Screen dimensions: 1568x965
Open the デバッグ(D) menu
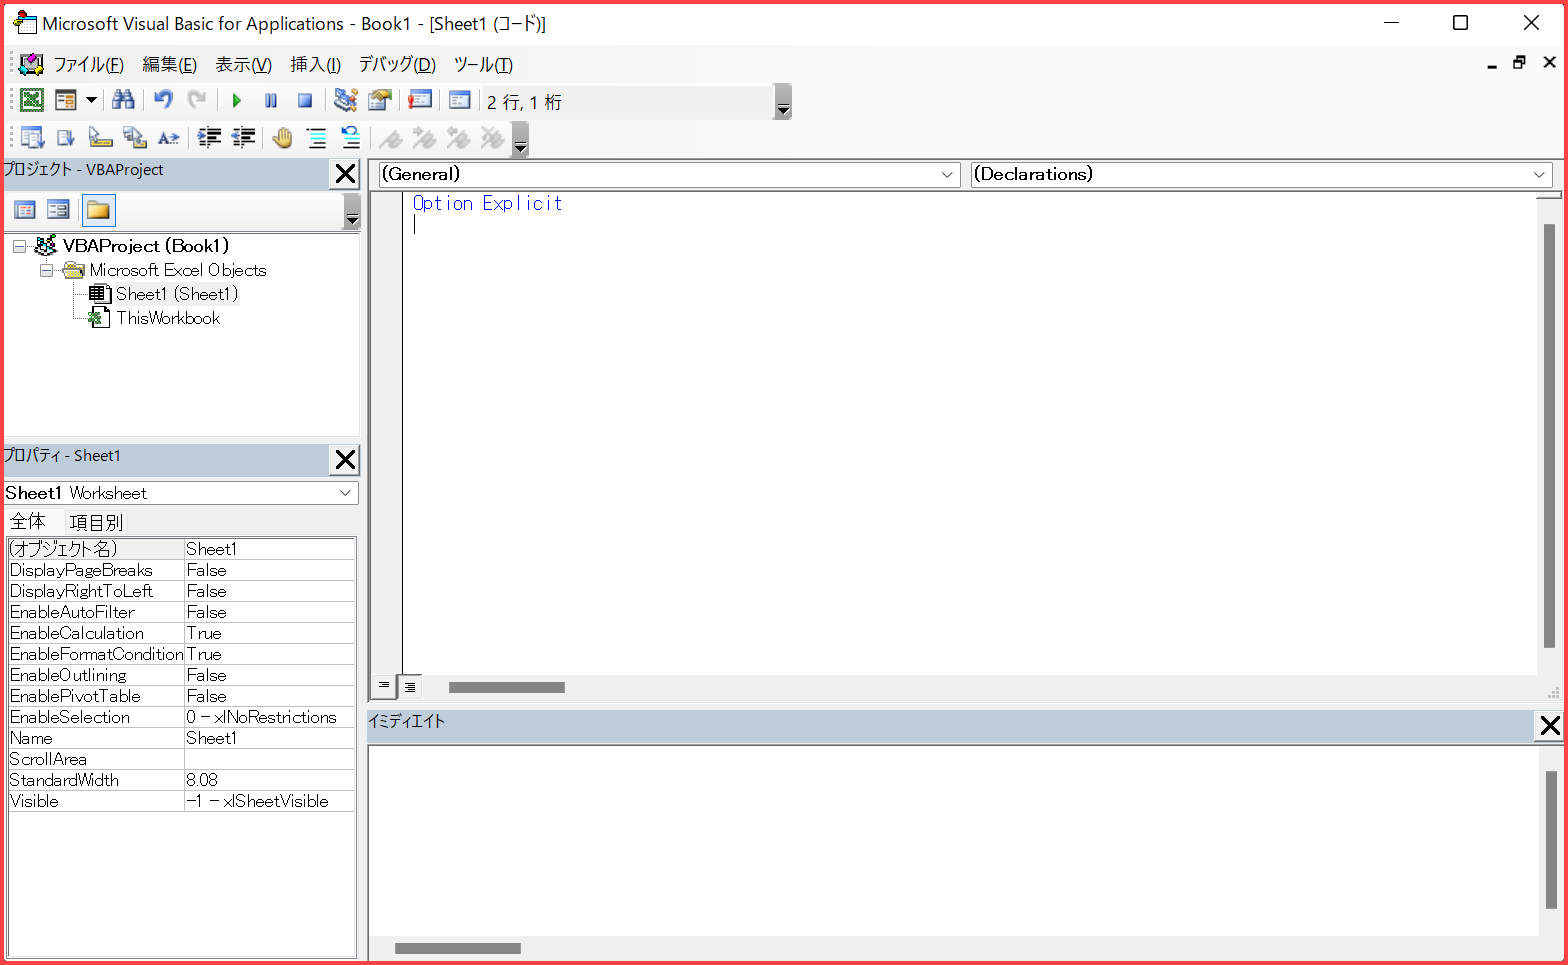tap(397, 65)
